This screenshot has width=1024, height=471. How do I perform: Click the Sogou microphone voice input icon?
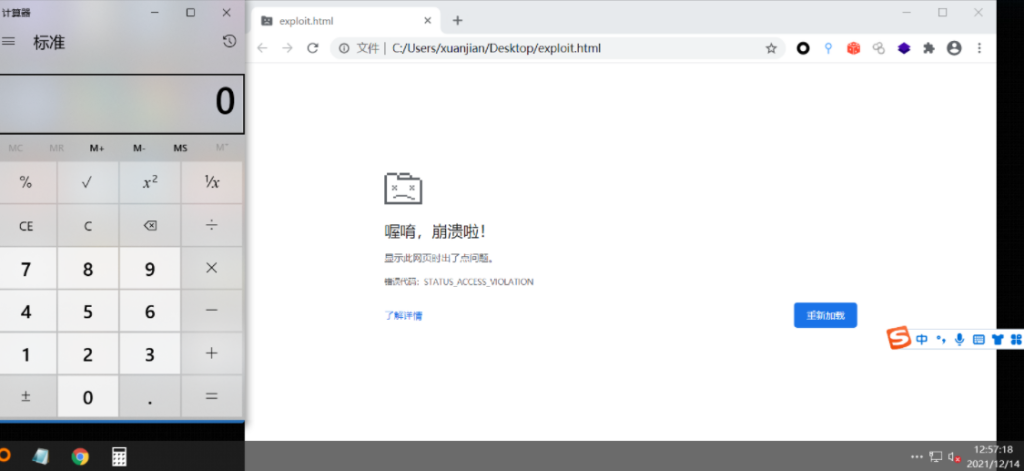959,339
